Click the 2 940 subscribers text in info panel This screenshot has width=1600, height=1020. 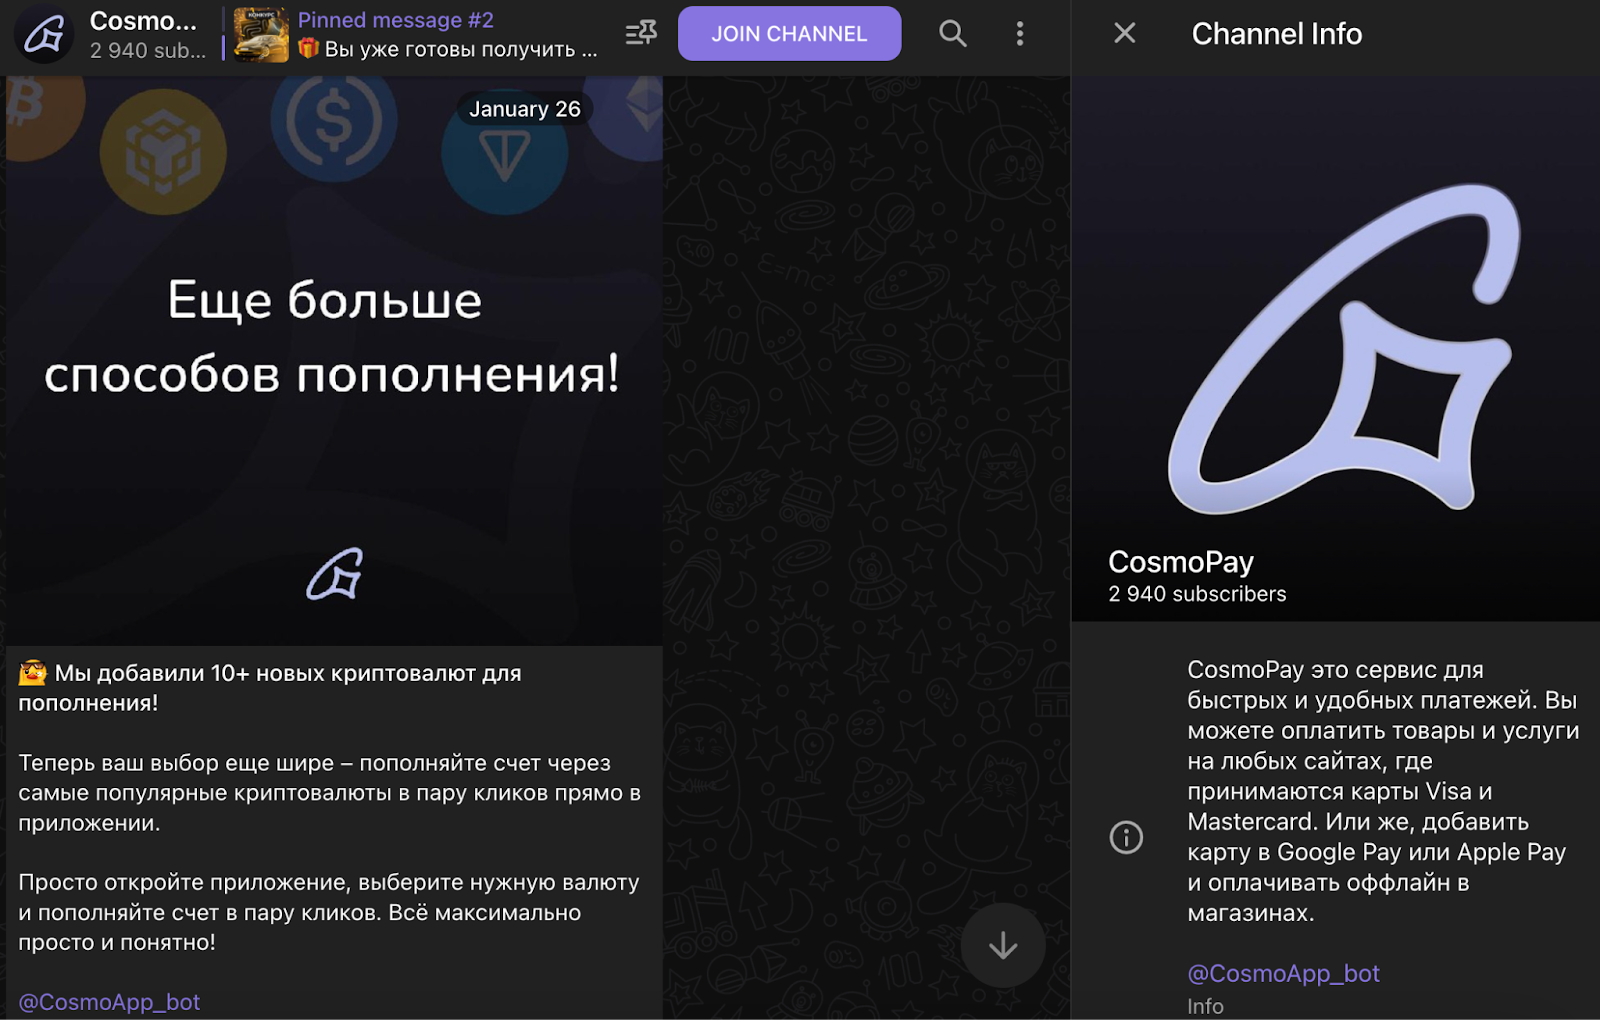(1197, 594)
